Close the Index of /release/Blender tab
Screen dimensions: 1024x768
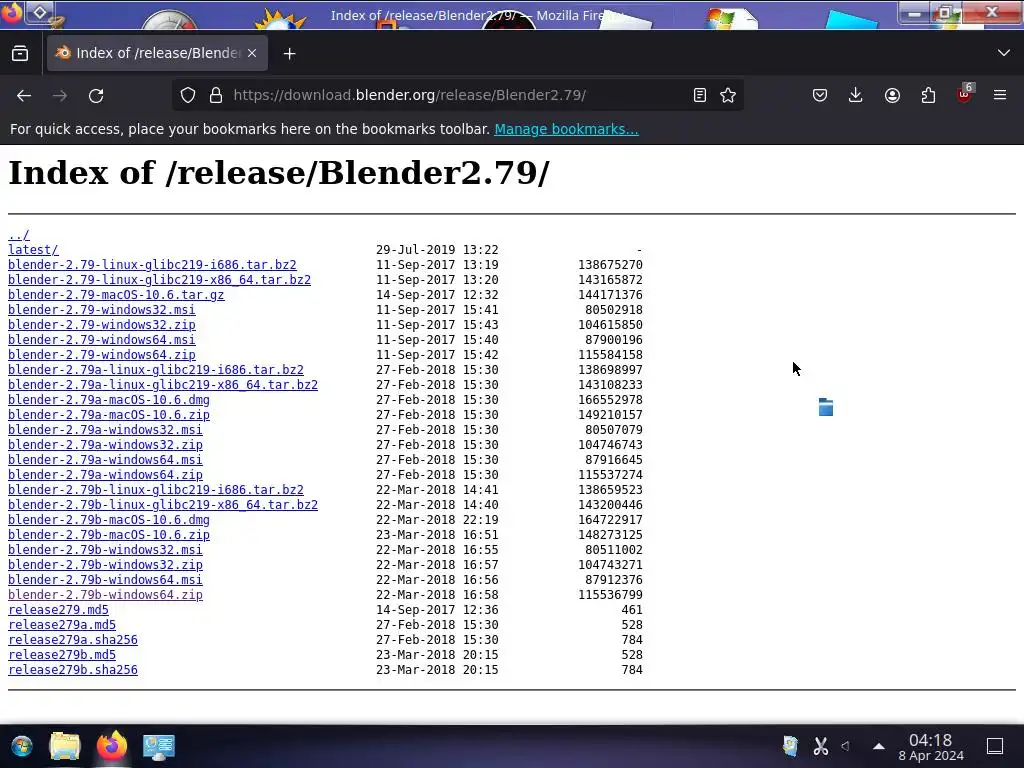(x=252, y=53)
